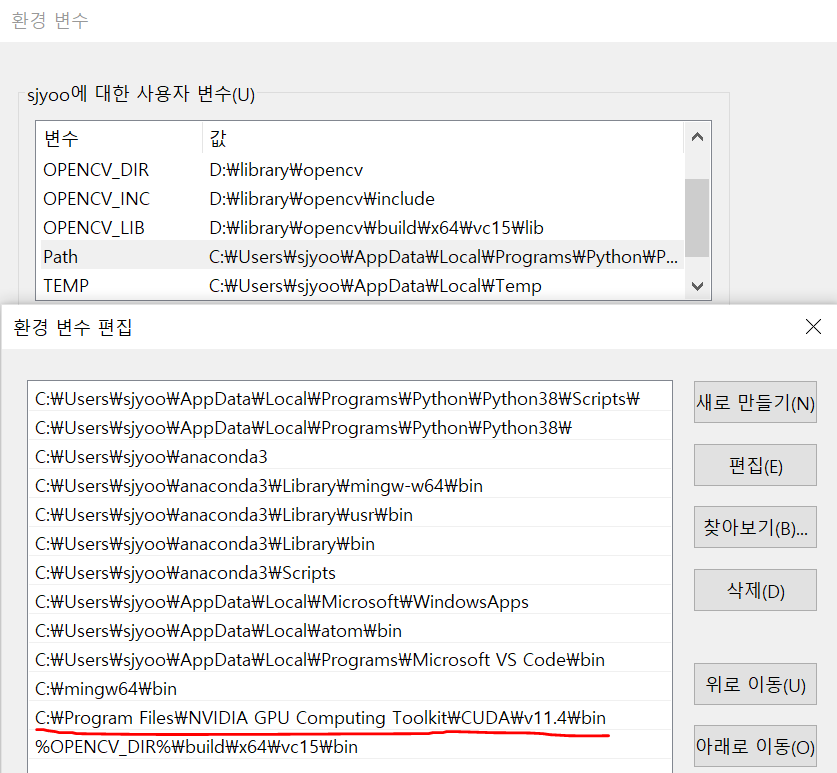The height and width of the screenshot is (773, 837).
Task: Click the 값 column header
Action: pyautogui.click(x=443, y=138)
